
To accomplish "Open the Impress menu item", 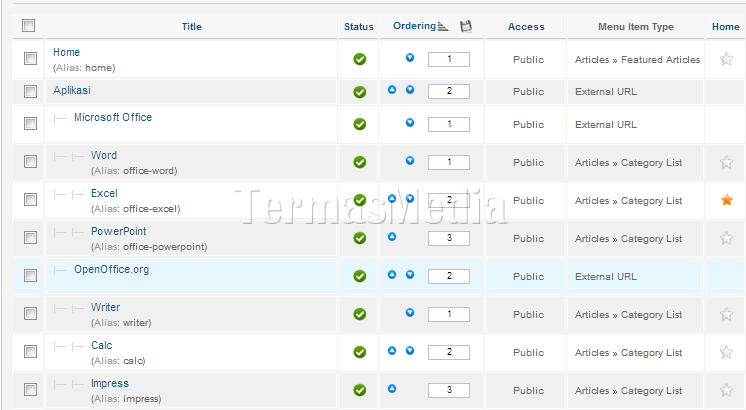I will coord(110,383).
